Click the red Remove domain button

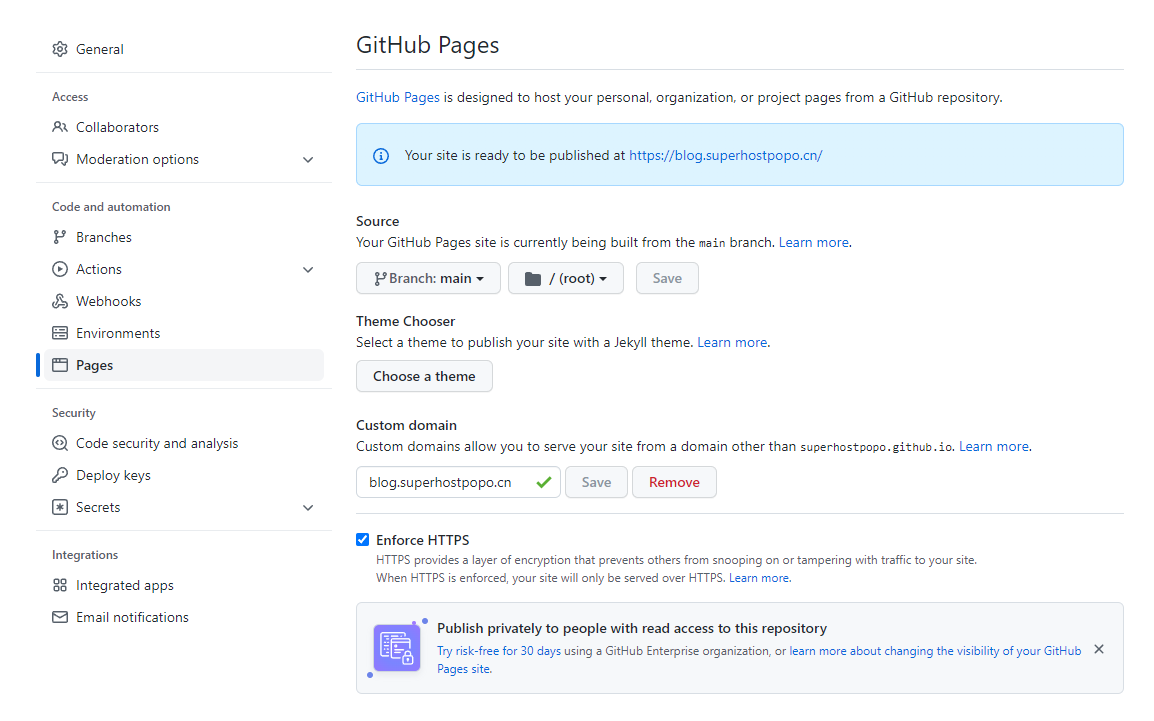674,482
